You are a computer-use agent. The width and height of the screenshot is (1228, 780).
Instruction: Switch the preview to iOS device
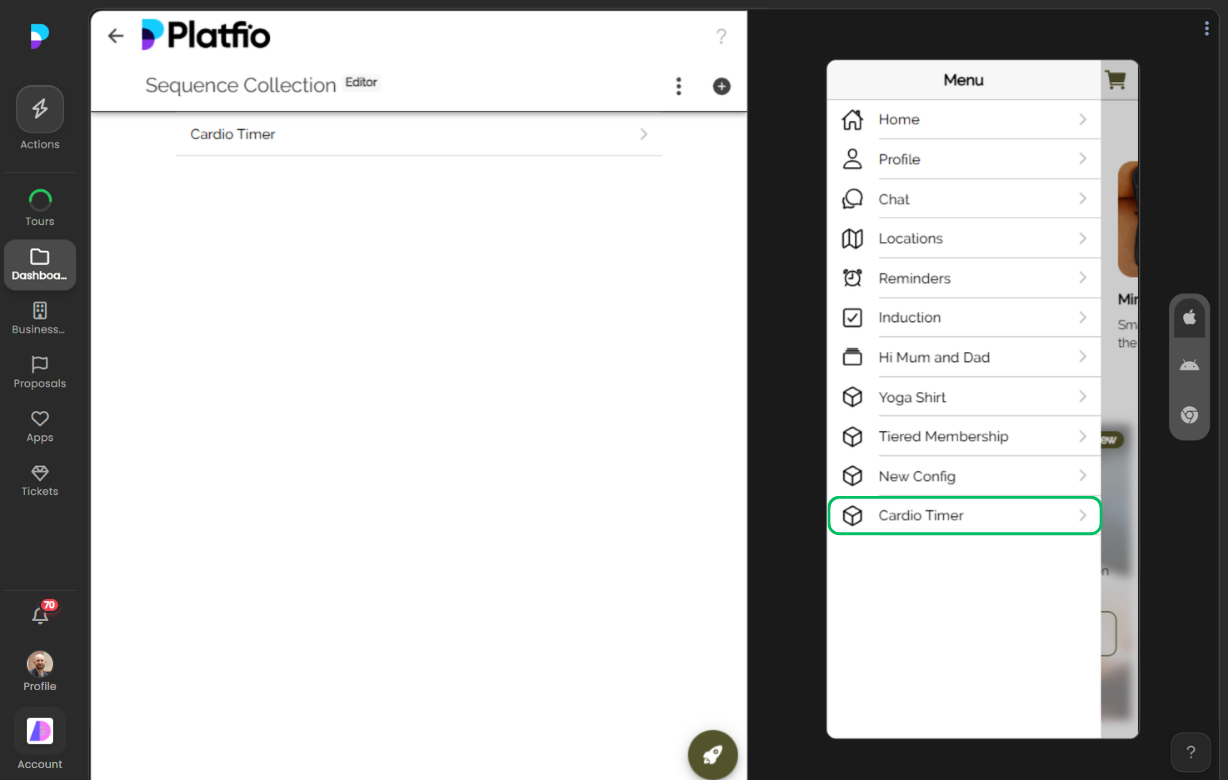(x=1189, y=317)
